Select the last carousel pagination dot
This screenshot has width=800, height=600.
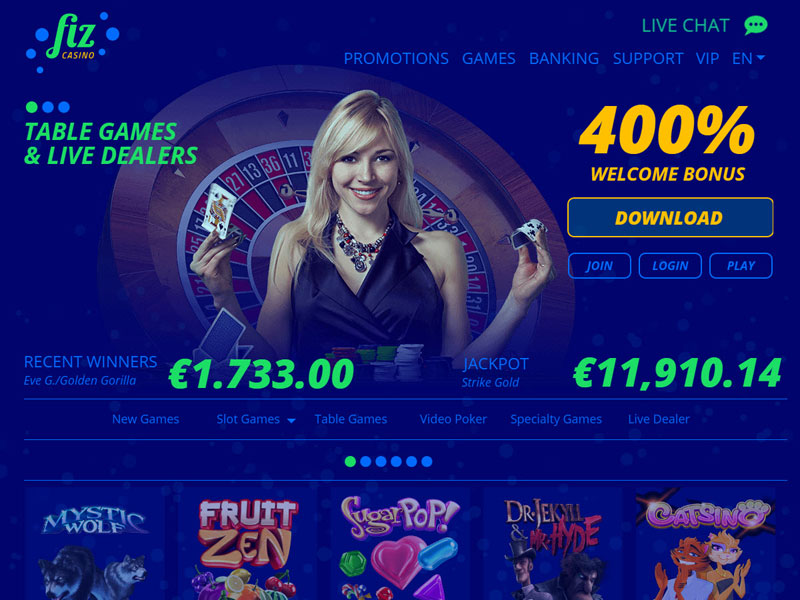coord(427,461)
